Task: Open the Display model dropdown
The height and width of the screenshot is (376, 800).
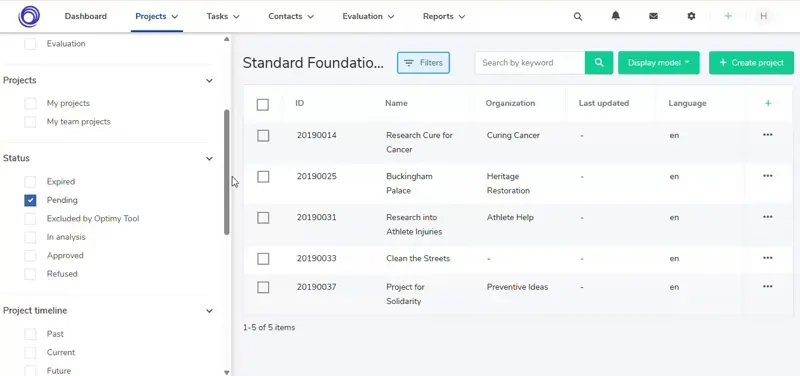Action: click(x=659, y=63)
